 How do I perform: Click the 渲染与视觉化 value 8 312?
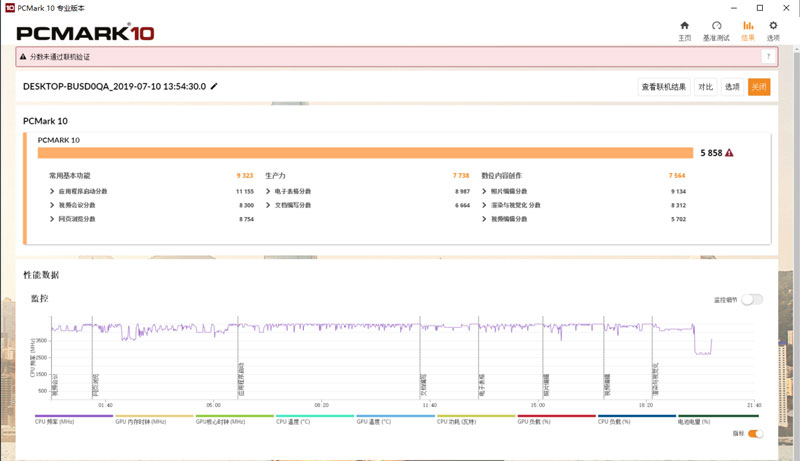click(679, 205)
